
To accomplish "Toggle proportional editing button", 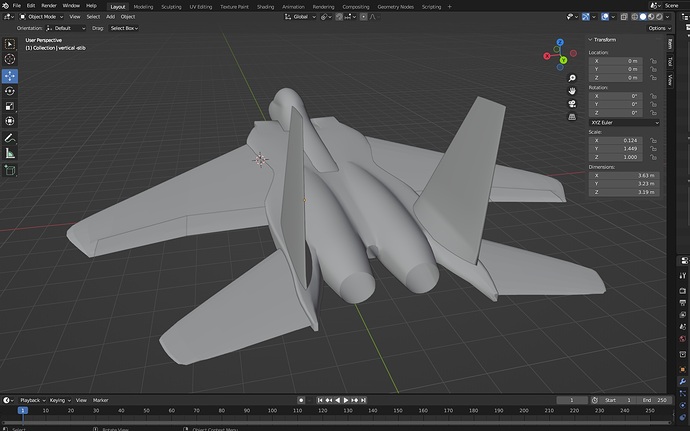I will pos(363,17).
